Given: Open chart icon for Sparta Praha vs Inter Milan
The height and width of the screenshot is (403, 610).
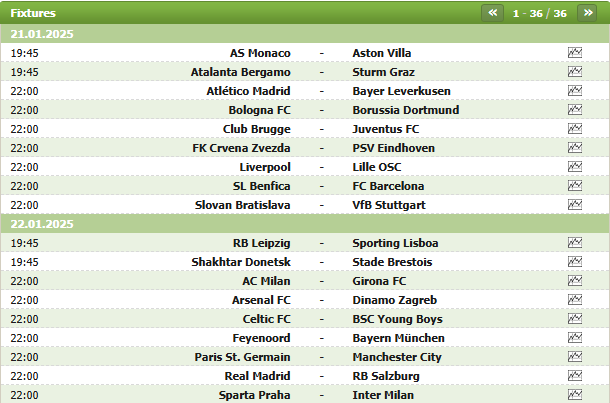Looking at the screenshot, I should click(x=575, y=394).
